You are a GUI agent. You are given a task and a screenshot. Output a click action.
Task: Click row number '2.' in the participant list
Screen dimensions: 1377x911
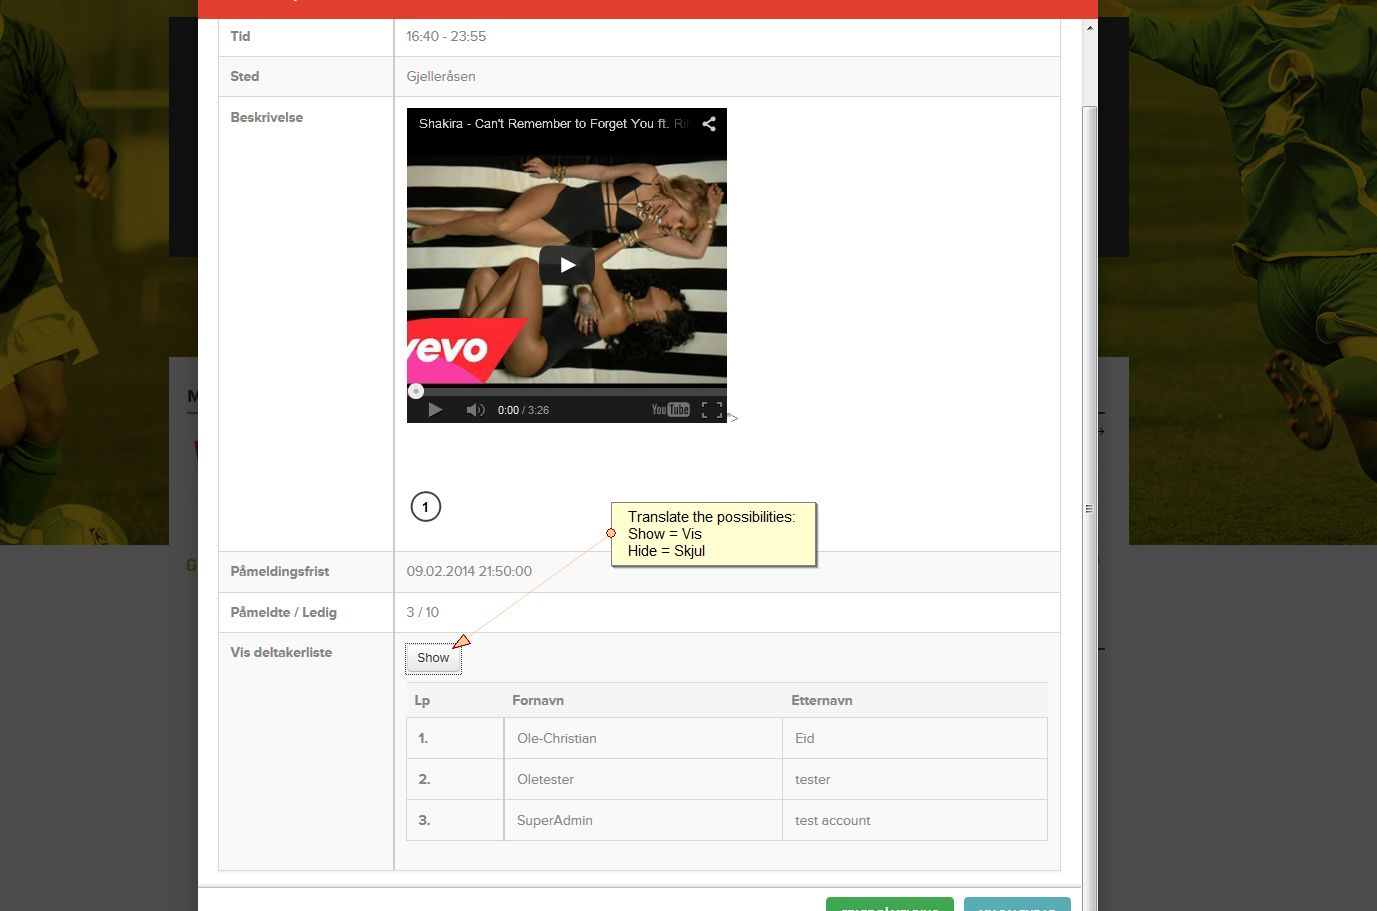coord(424,779)
